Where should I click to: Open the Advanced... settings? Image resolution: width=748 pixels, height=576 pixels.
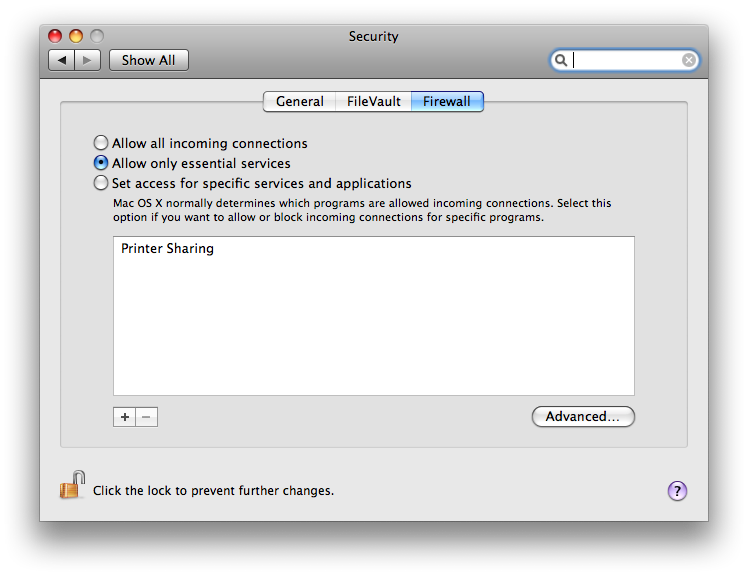coord(583,417)
